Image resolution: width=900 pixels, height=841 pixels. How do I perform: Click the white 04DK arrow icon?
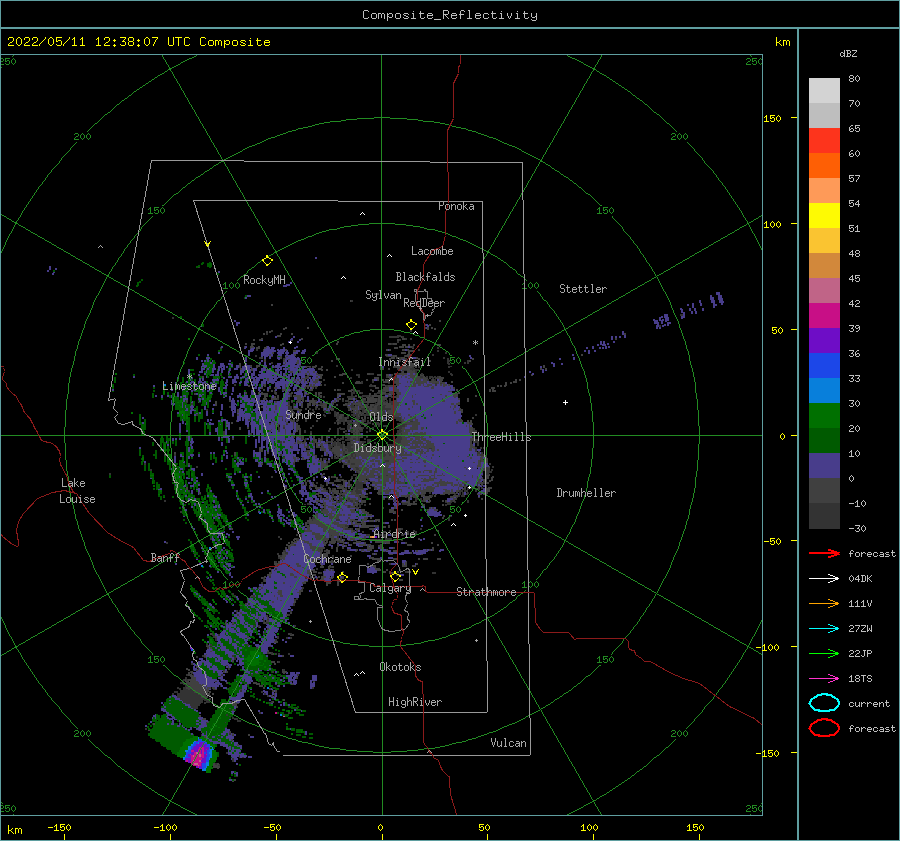(824, 578)
